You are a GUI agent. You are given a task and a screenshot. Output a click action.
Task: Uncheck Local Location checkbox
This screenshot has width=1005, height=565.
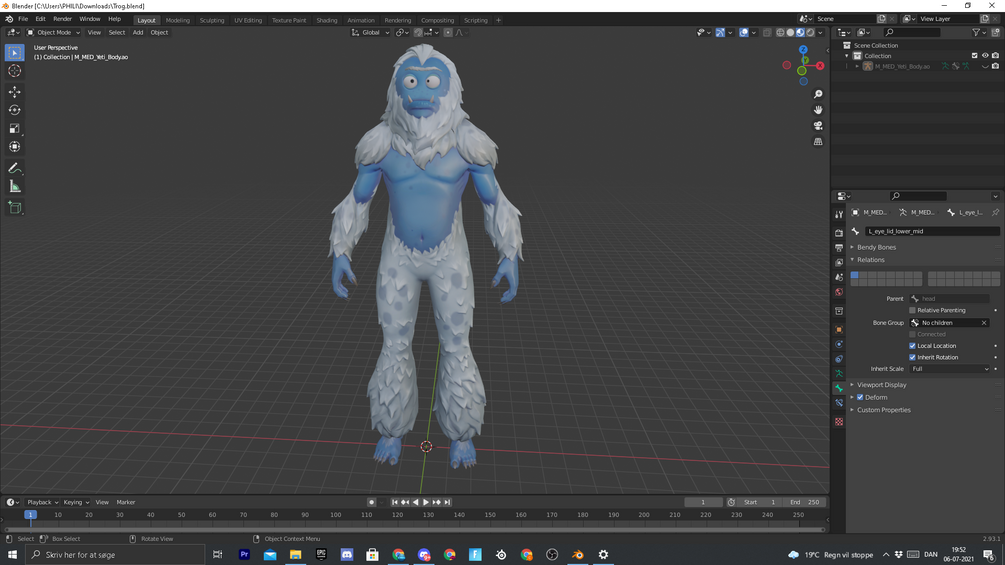(x=912, y=346)
